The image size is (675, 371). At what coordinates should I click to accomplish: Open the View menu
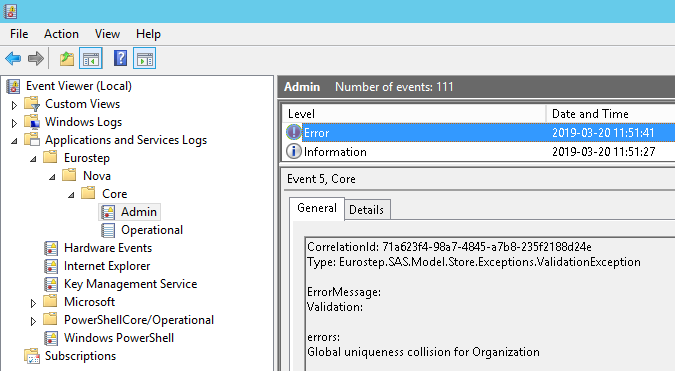[107, 34]
